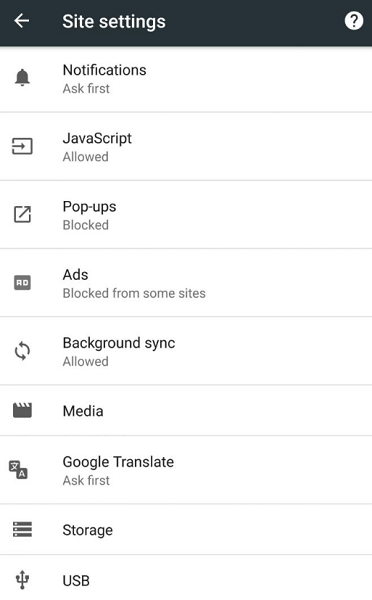Open Google Translate Ask first entry
Screen dimensions: 372x600
coord(186,470)
